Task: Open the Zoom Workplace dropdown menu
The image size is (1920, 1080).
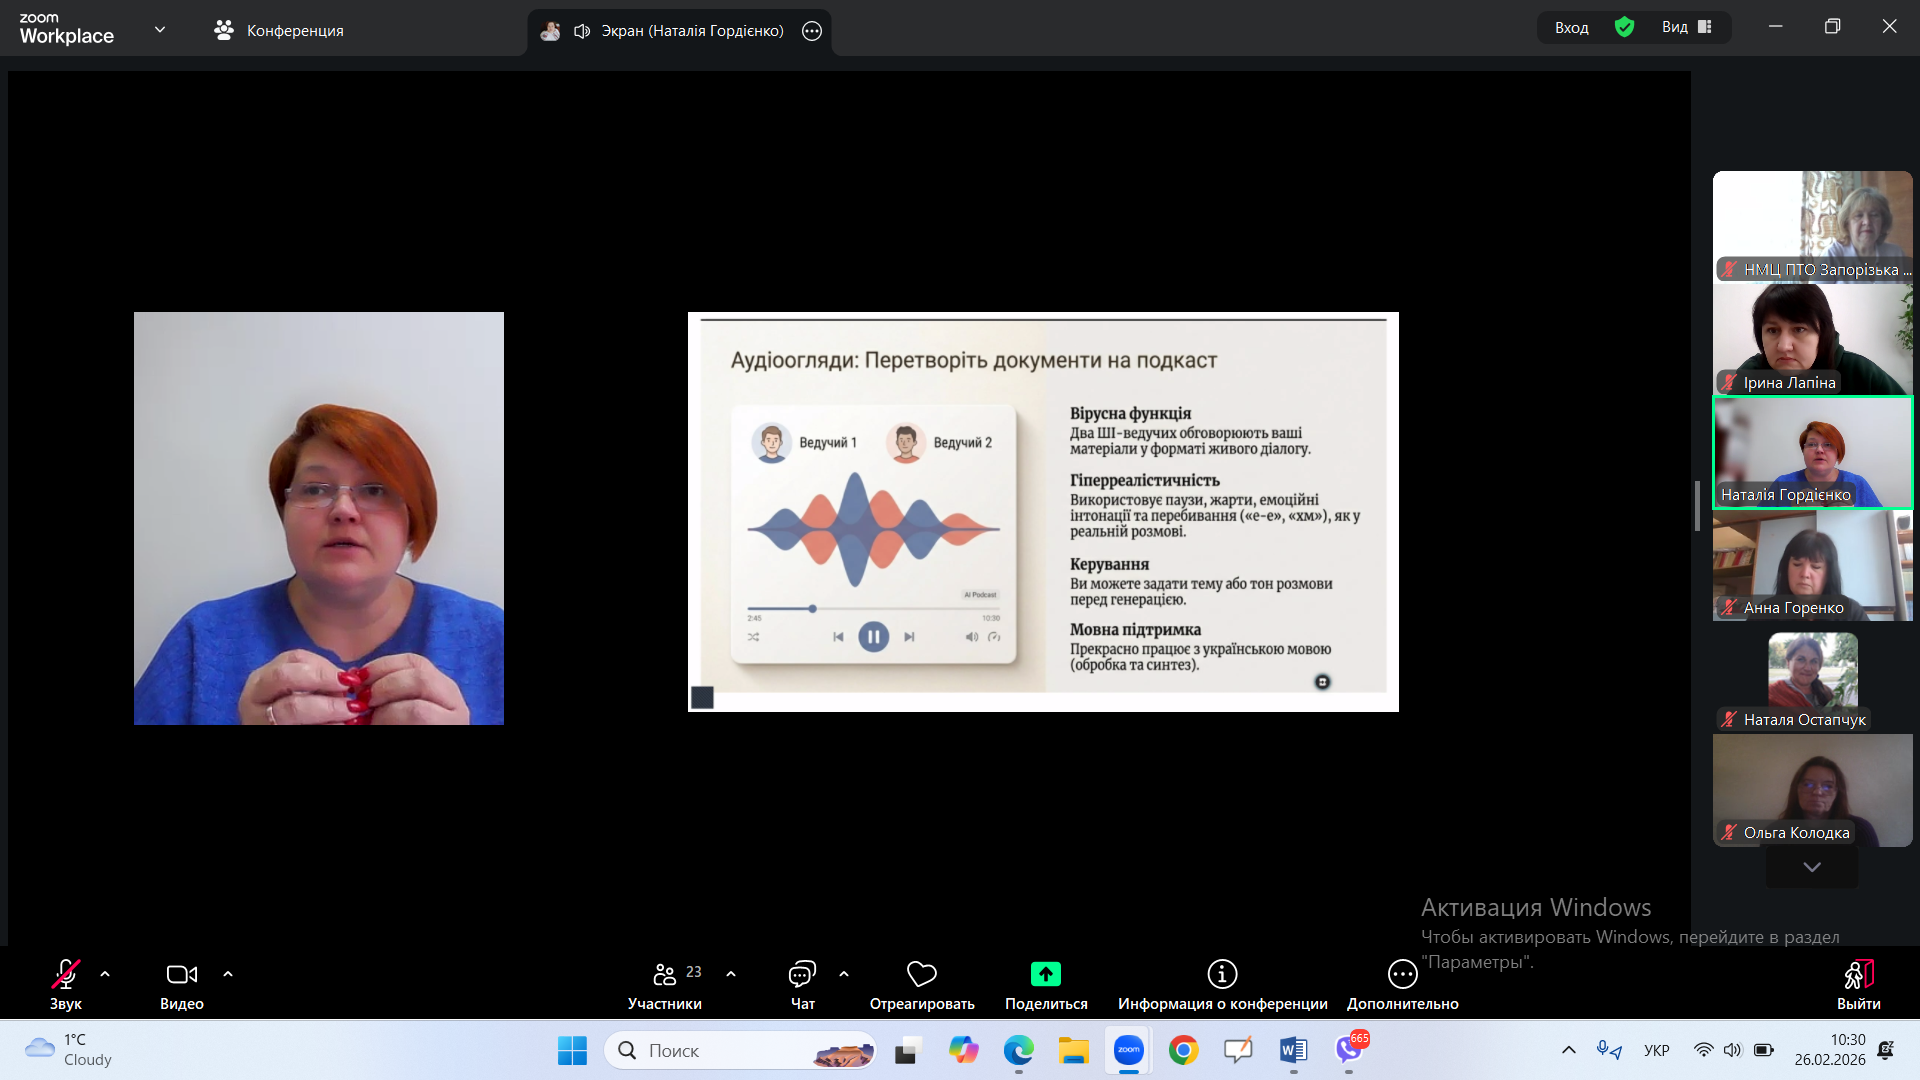Action: 160,30
